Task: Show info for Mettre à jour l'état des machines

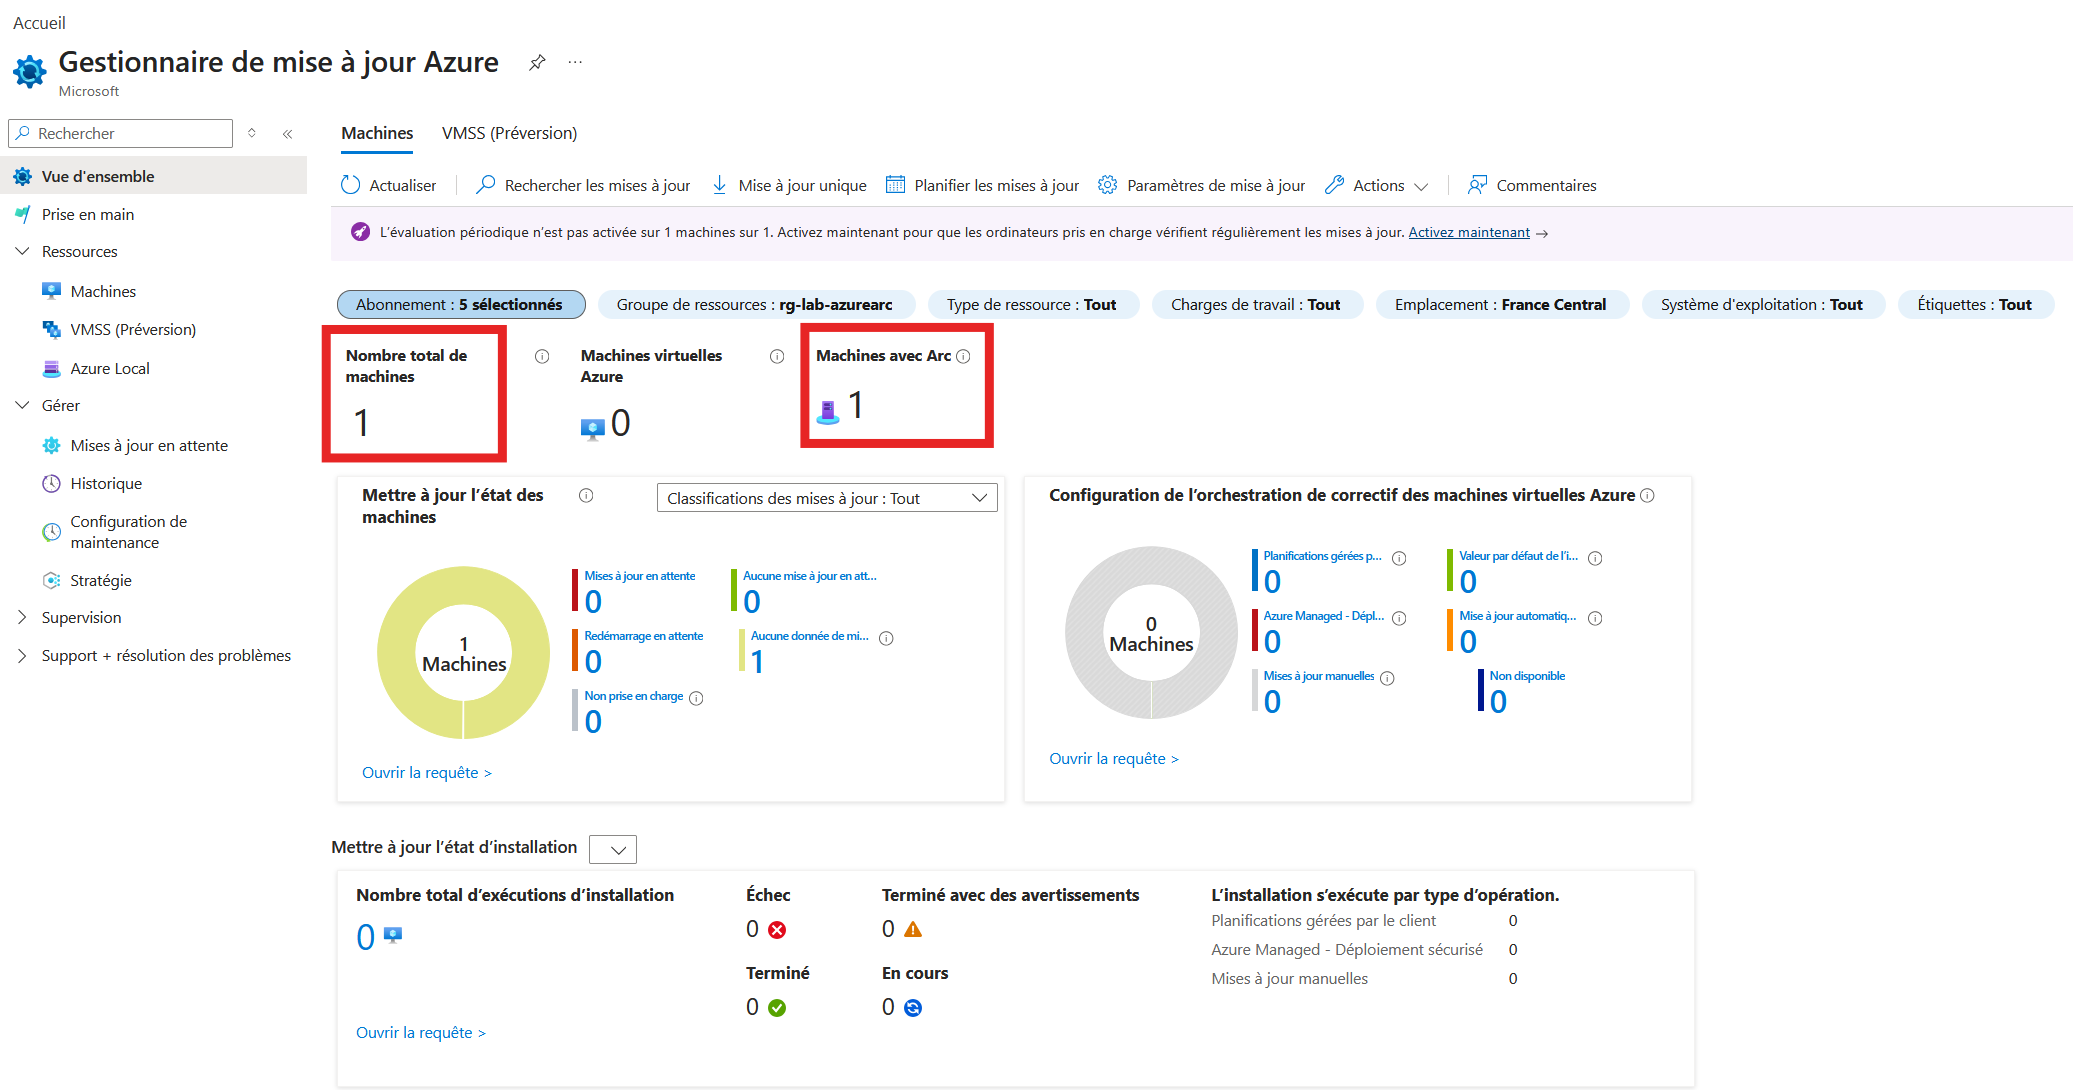Action: 587,495
